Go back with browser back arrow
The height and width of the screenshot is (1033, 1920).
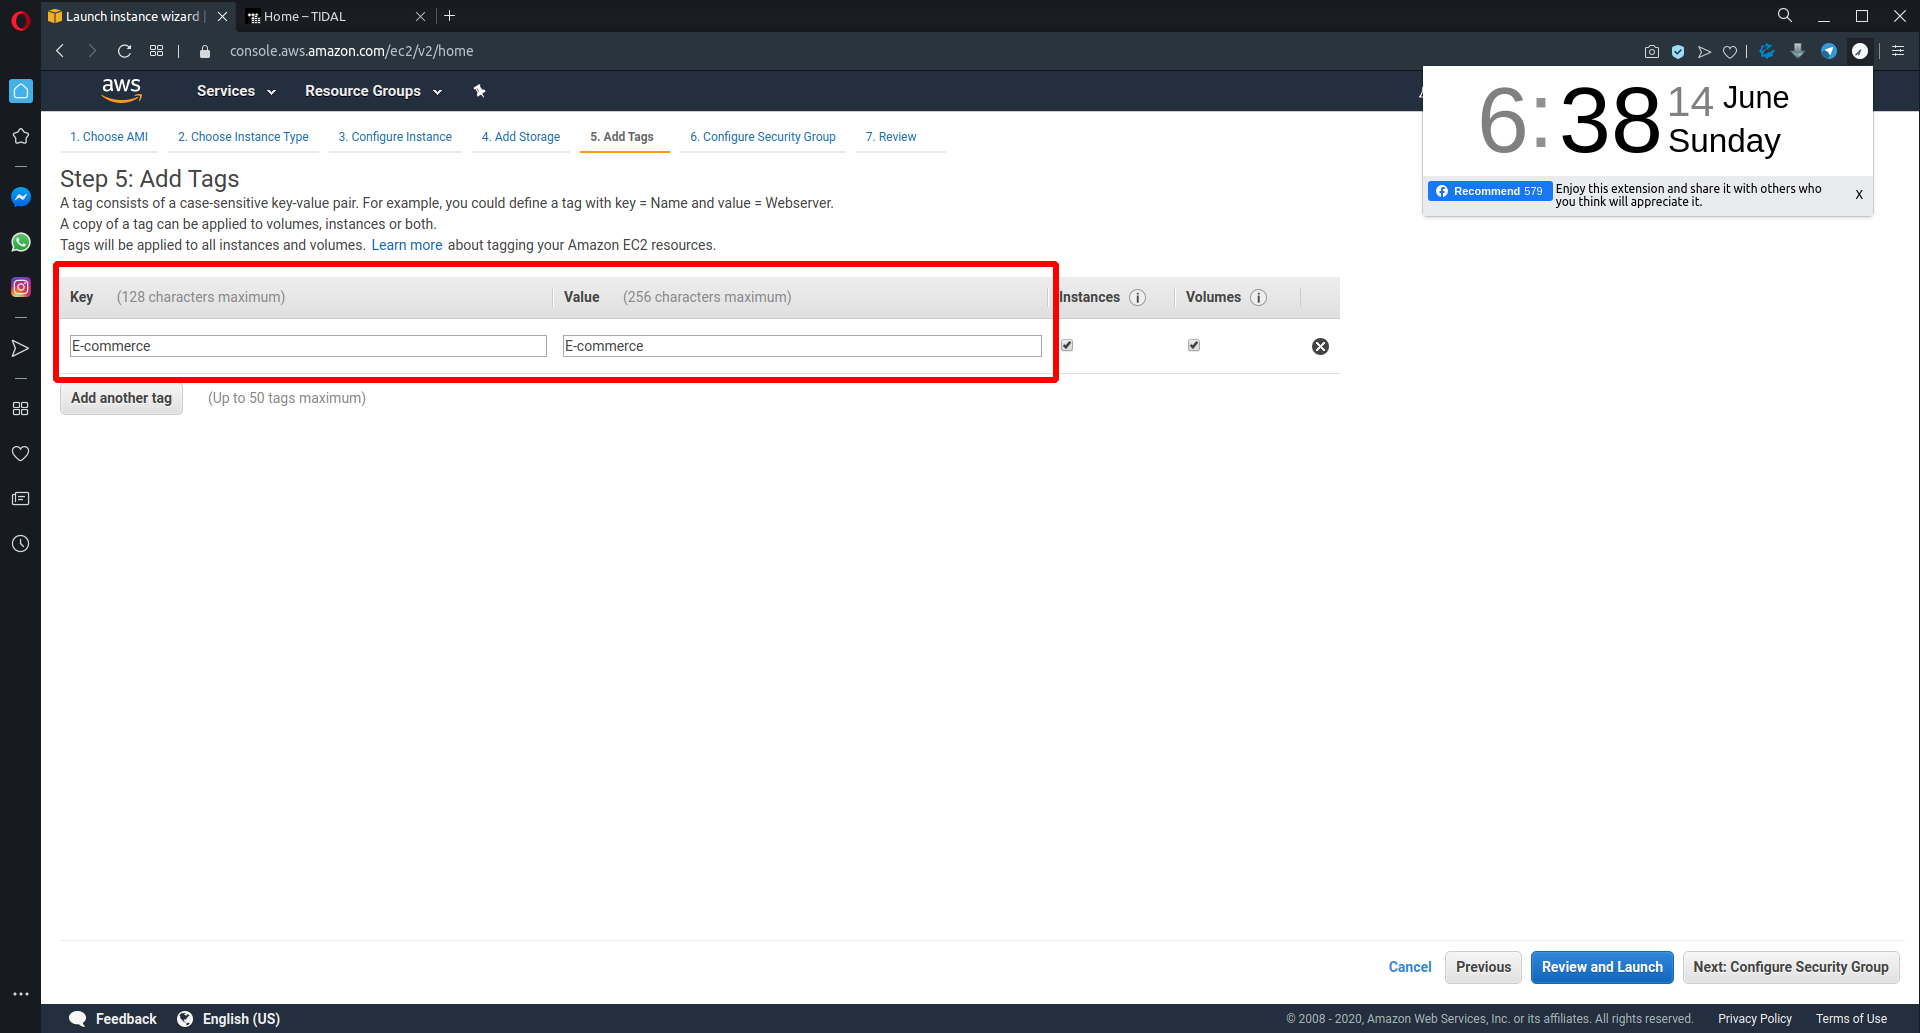(60, 51)
